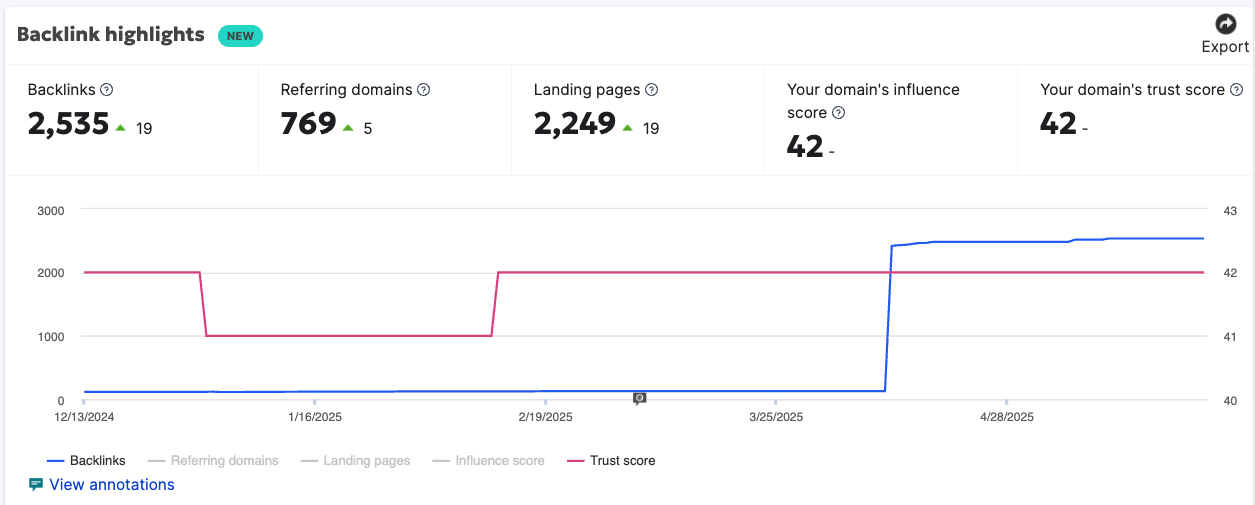Click the trust score help icon
Screen dimensions: 1255x505
[x=1236, y=90]
